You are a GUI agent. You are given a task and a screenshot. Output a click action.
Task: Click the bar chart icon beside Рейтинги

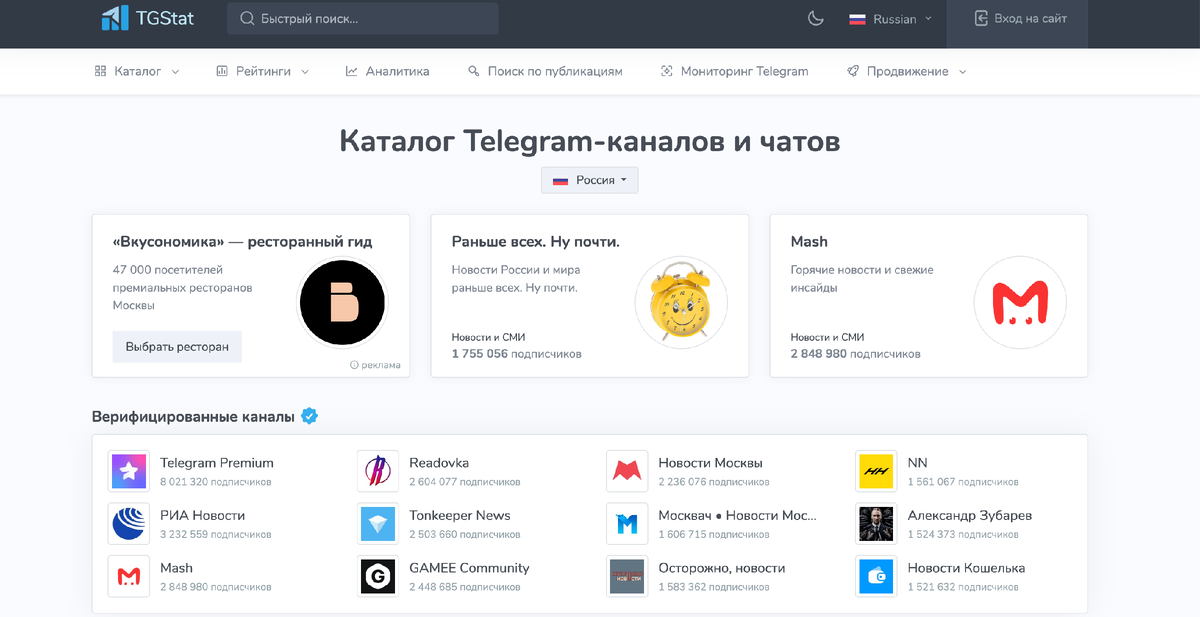pos(222,71)
